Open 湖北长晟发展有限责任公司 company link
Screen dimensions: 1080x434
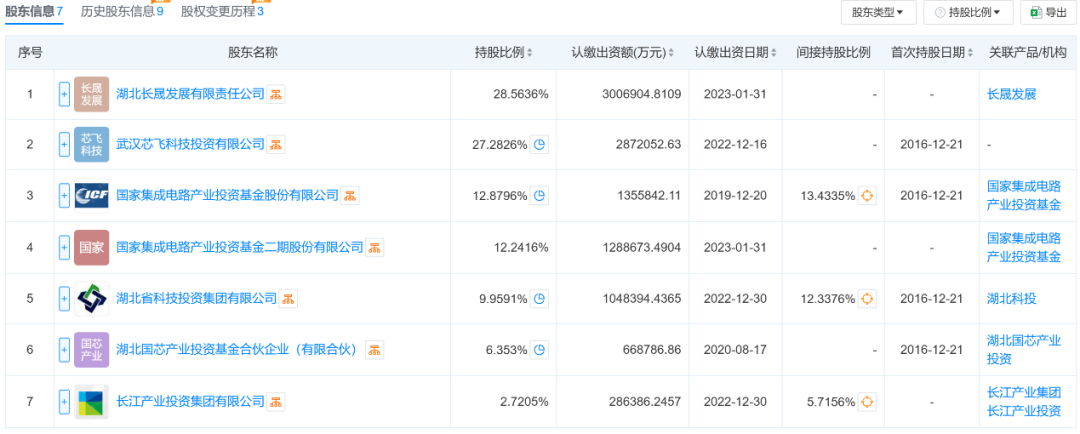point(190,94)
